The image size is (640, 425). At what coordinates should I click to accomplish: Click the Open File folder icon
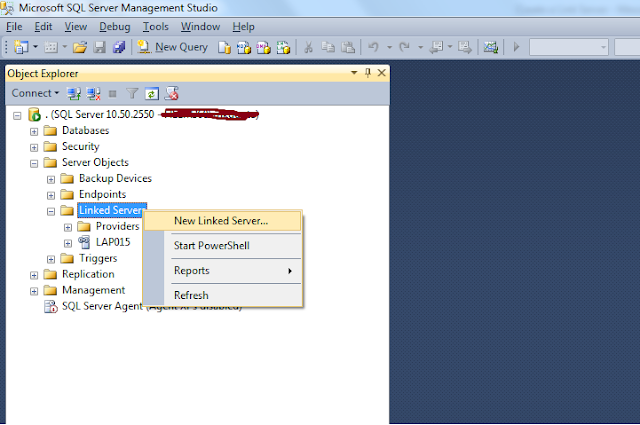tap(80, 48)
